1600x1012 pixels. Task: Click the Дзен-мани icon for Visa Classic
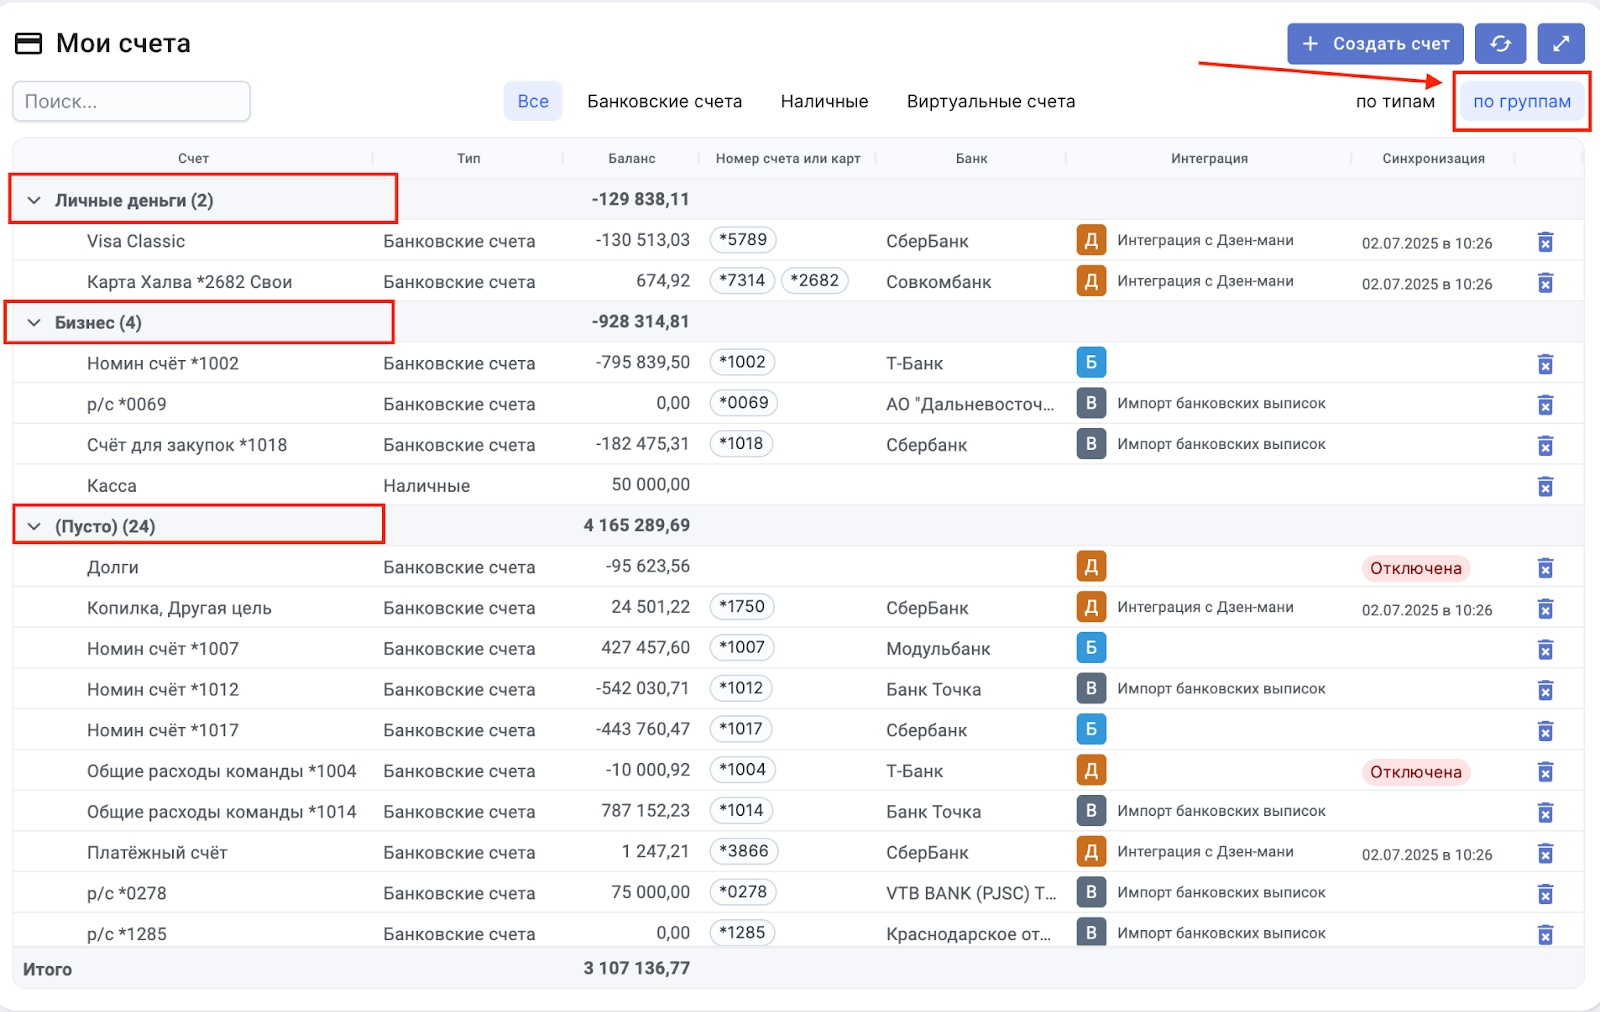point(1091,241)
